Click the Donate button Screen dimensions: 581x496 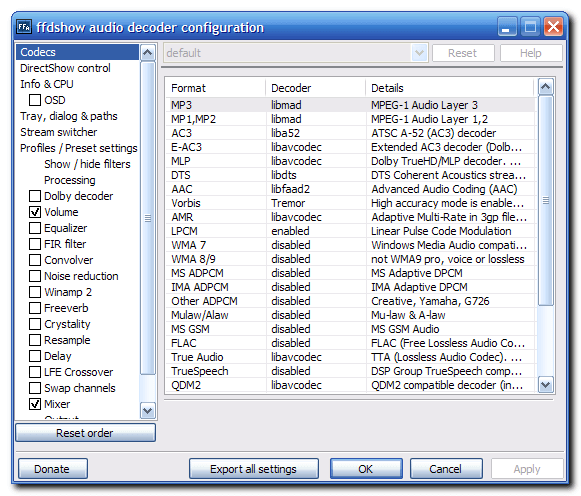(53, 469)
